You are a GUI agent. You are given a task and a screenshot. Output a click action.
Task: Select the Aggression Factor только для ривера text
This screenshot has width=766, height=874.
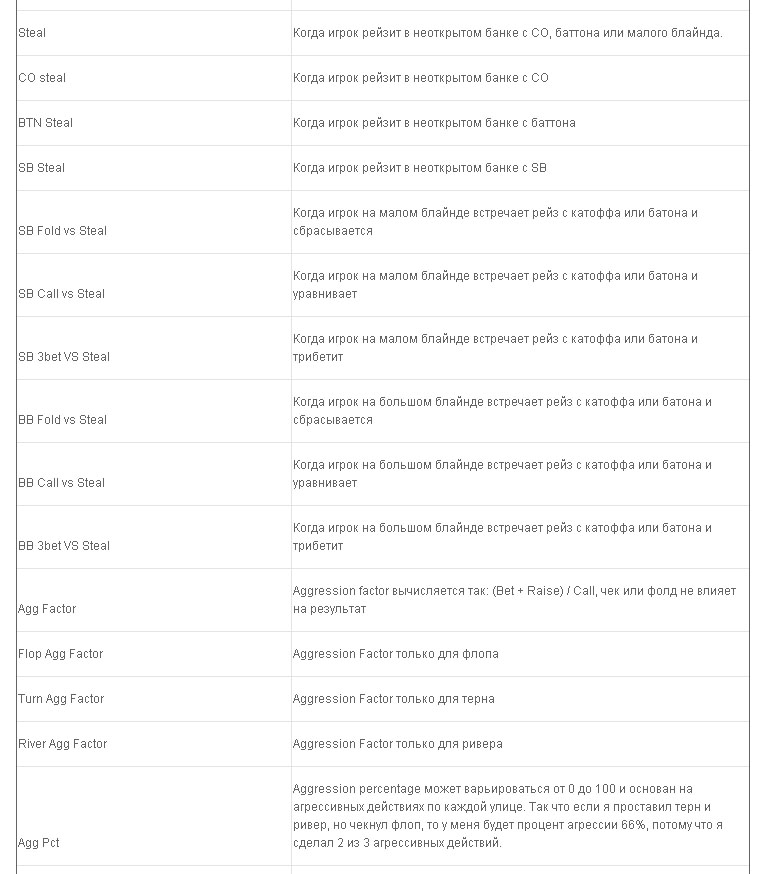tap(397, 745)
